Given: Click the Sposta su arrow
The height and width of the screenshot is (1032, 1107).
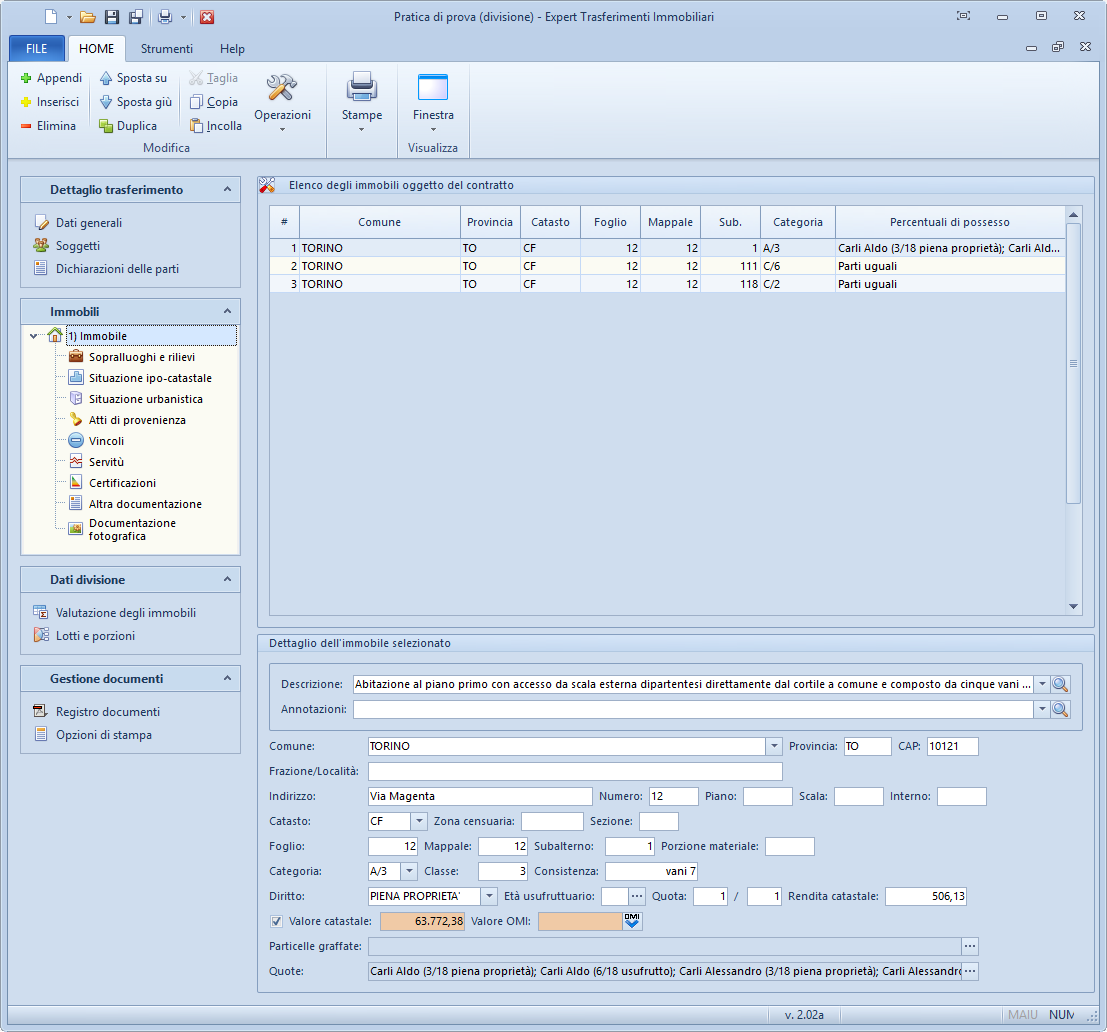Looking at the screenshot, I should point(106,78).
